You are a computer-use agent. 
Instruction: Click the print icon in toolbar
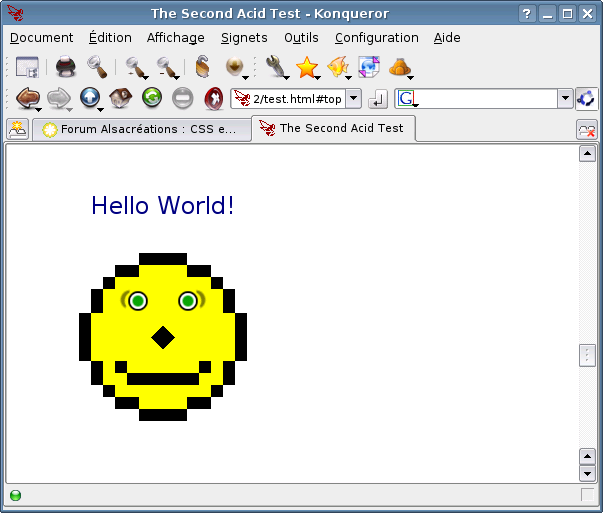point(65,67)
